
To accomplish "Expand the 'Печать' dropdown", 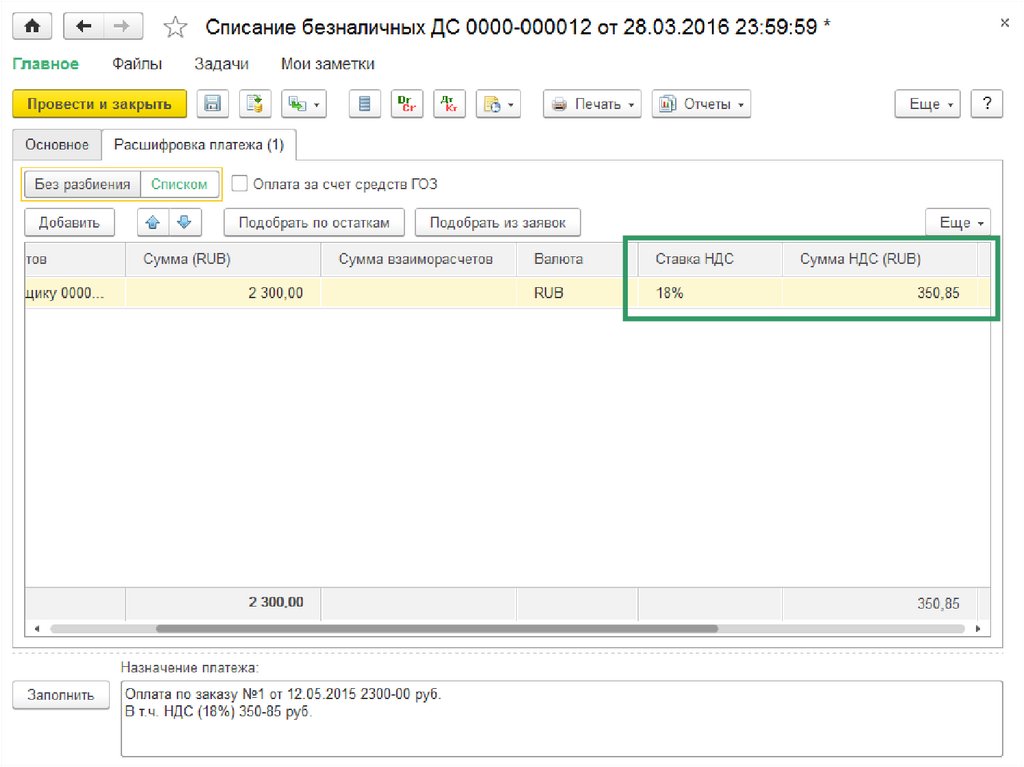I will pyautogui.click(x=592, y=104).
